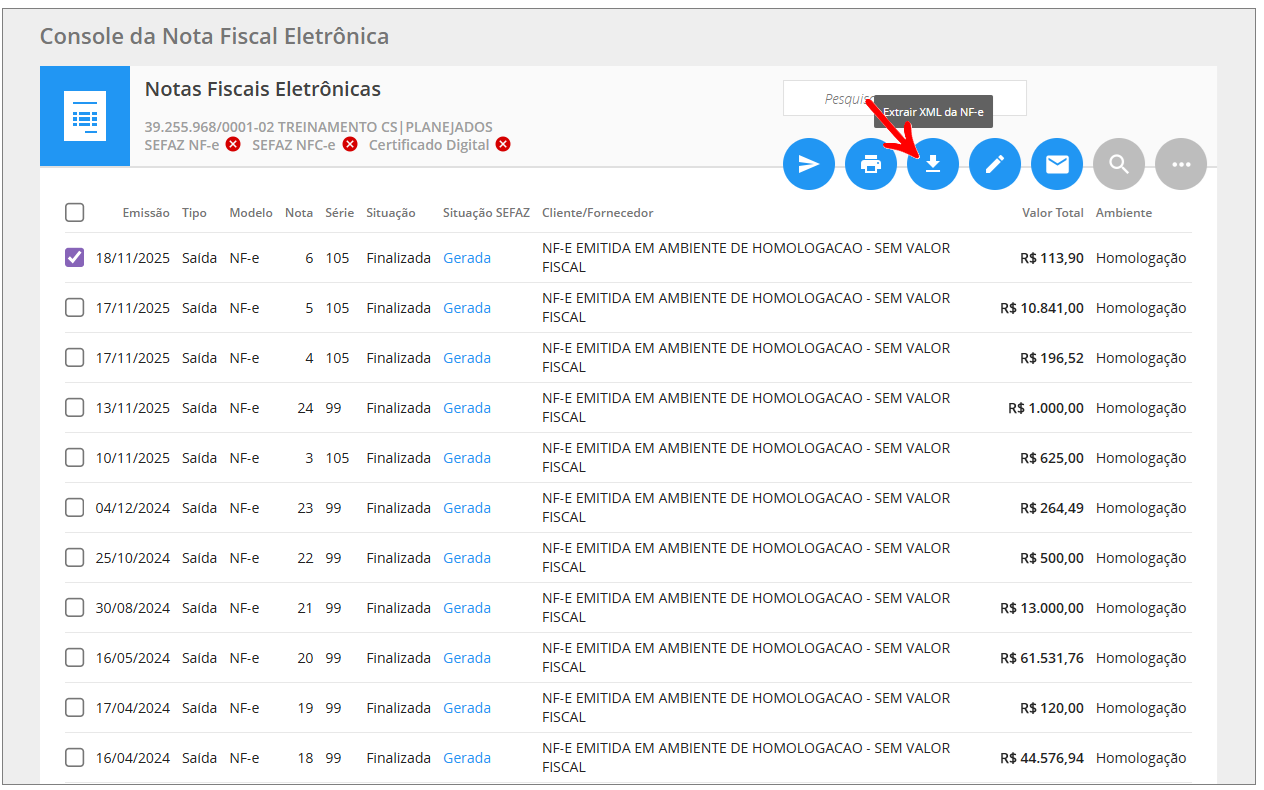
Task: Click the Pesquisa search input field
Action: click(904, 98)
